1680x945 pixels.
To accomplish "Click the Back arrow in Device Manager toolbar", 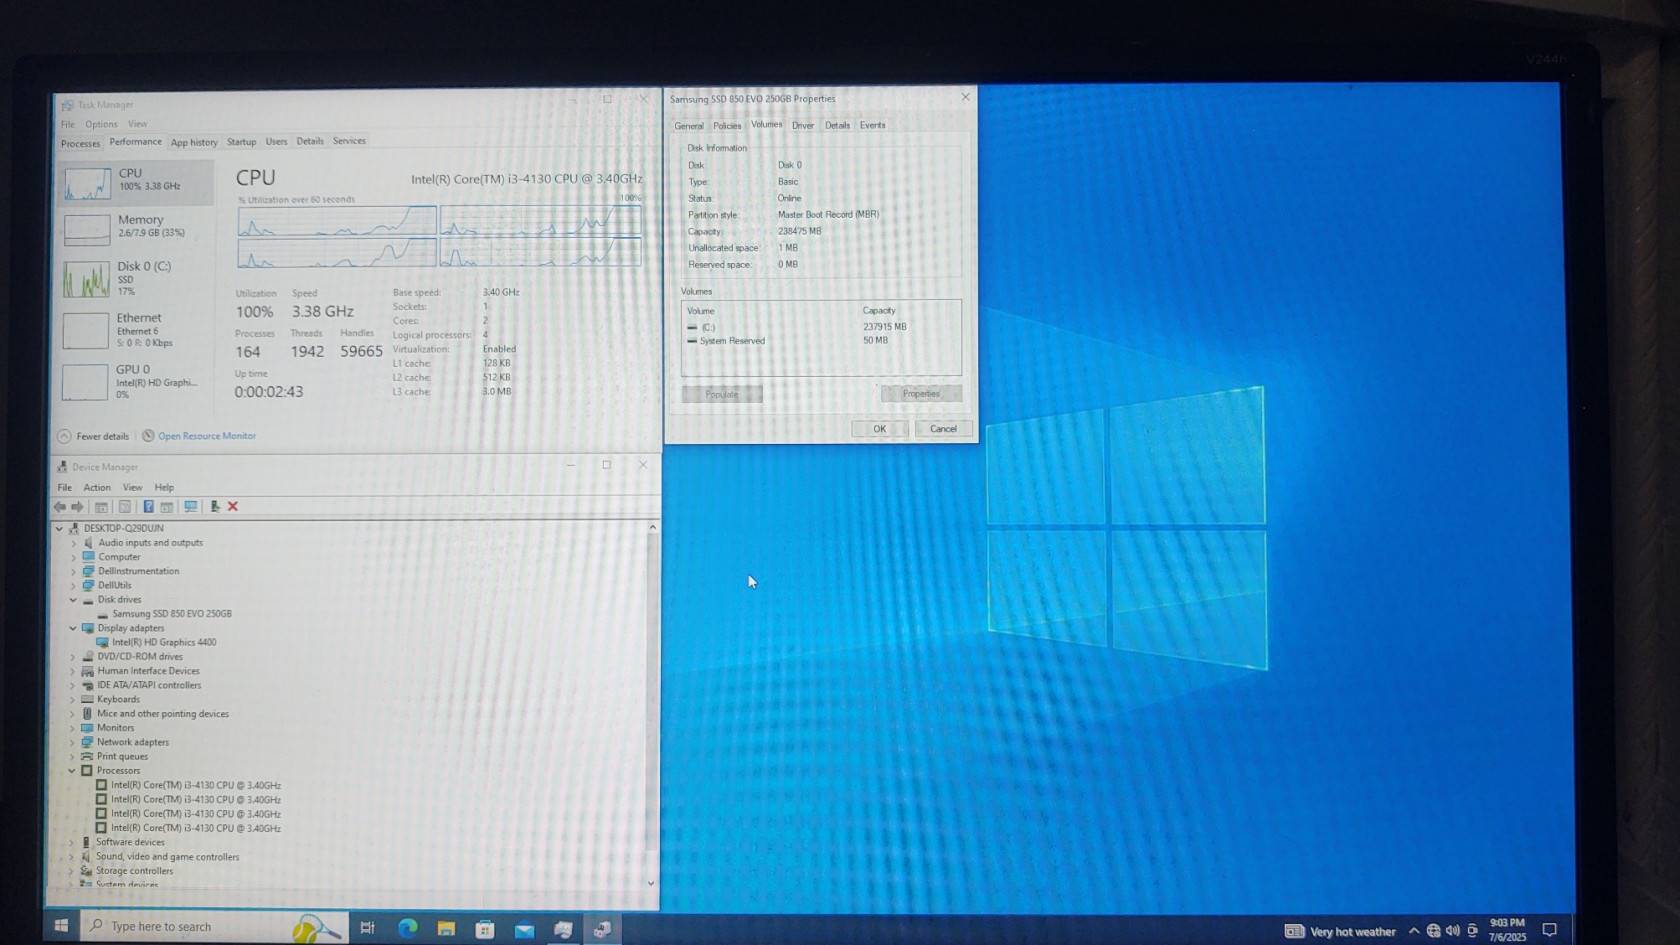I will click(x=60, y=507).
